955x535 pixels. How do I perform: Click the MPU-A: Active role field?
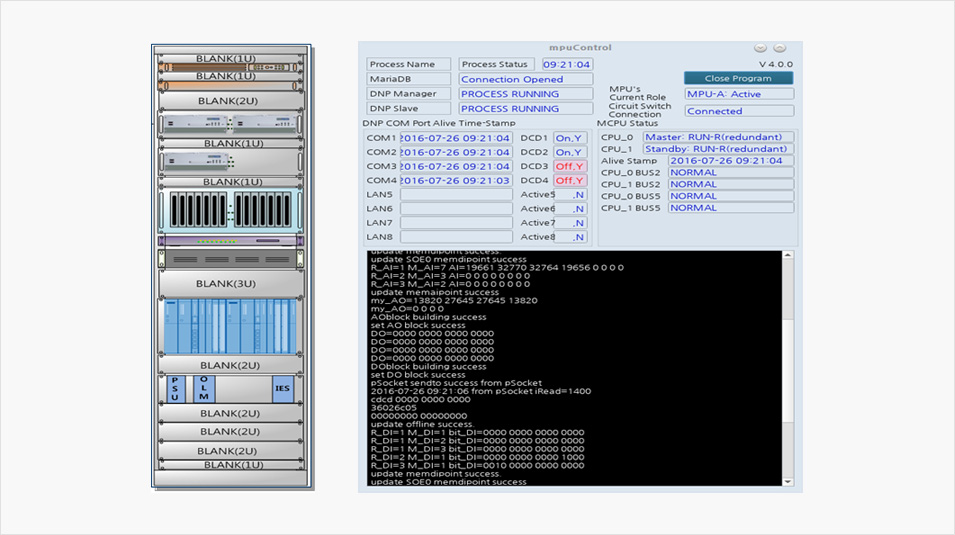(x=739, y=94)
